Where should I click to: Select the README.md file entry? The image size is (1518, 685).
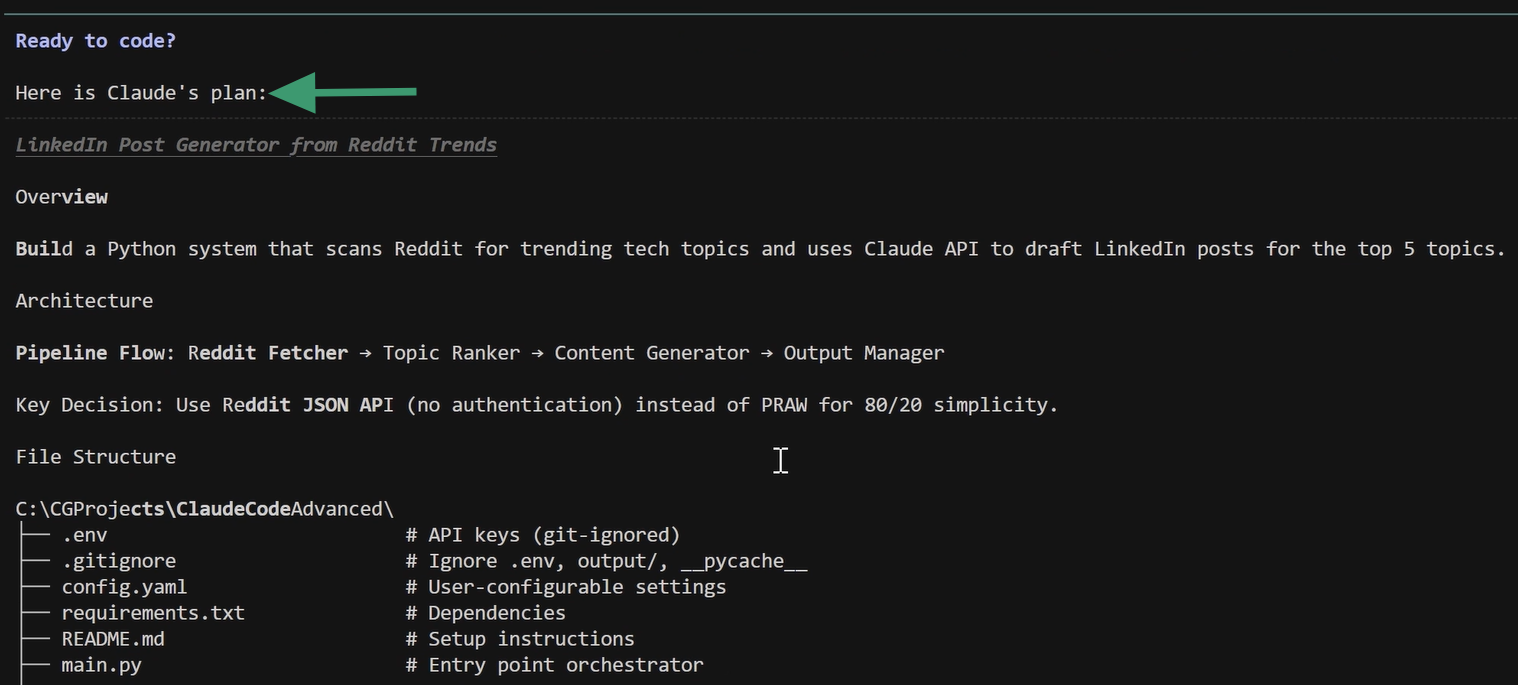tap(113, 639)
